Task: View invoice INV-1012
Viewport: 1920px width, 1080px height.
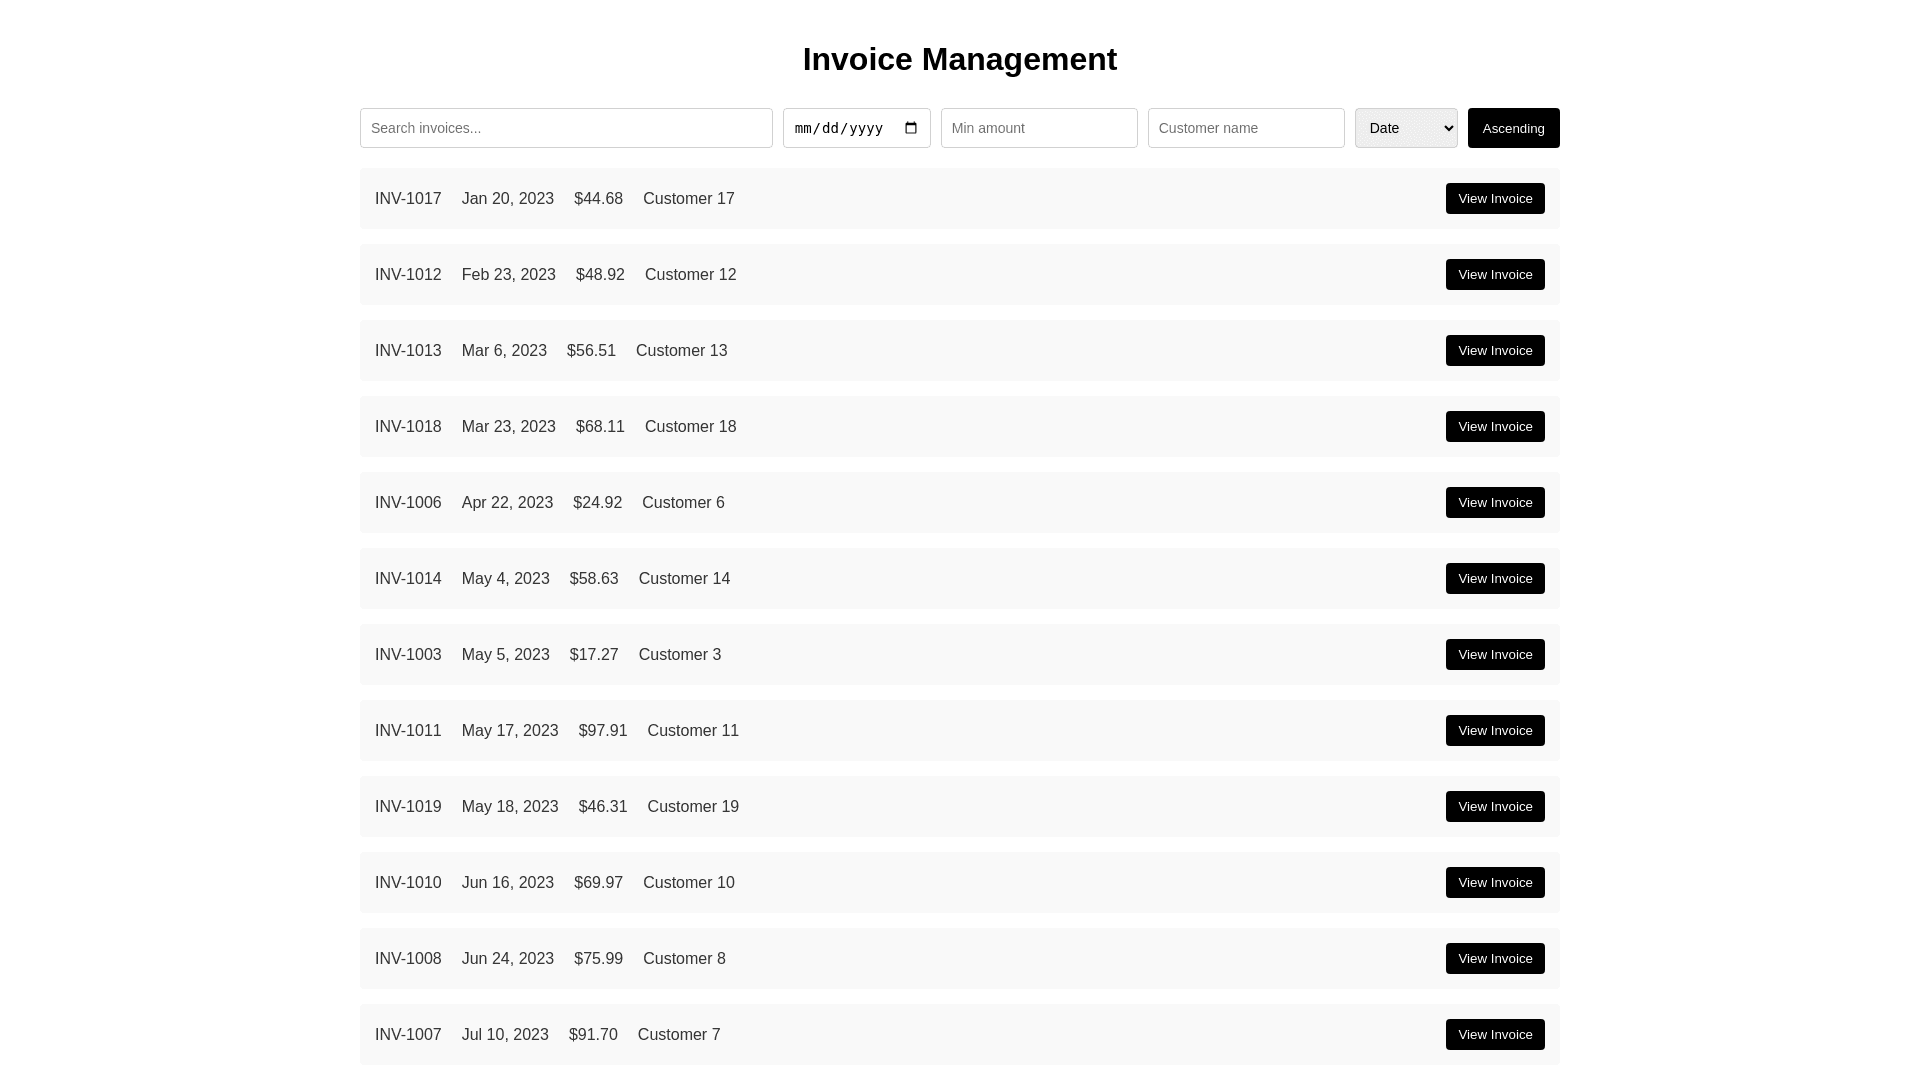Action: tap(1494, 275)
